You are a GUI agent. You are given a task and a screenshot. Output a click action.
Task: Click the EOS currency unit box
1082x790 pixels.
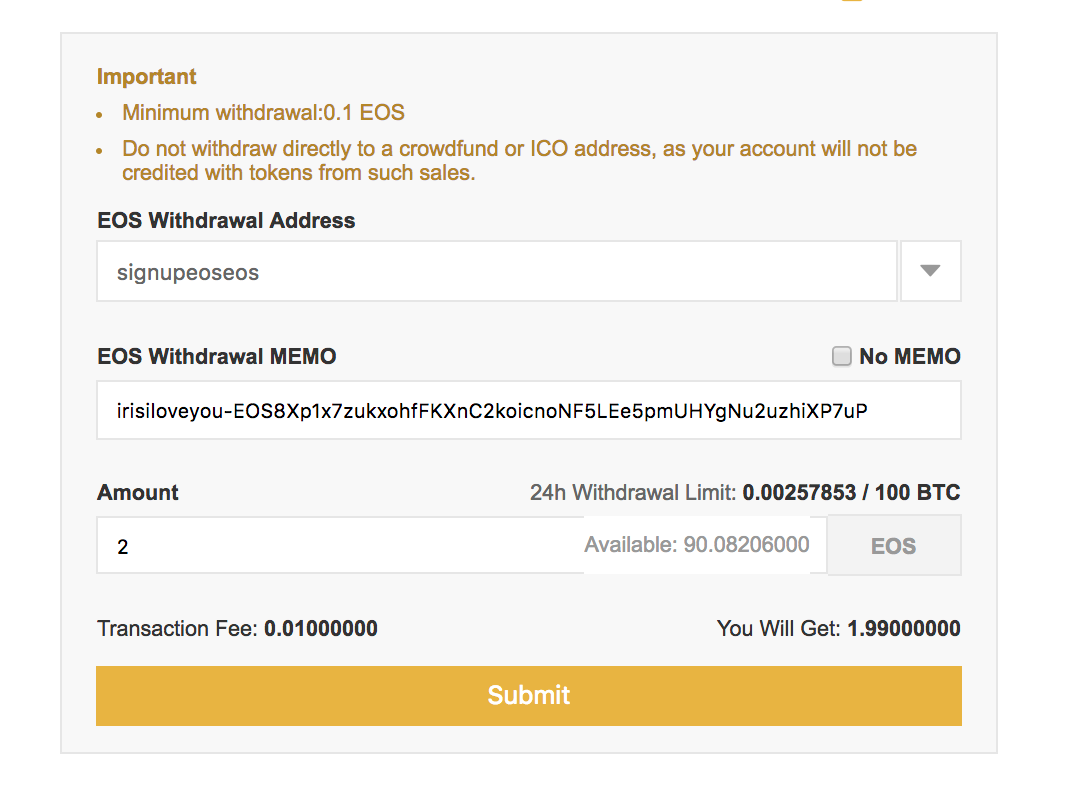click(894, 545)
